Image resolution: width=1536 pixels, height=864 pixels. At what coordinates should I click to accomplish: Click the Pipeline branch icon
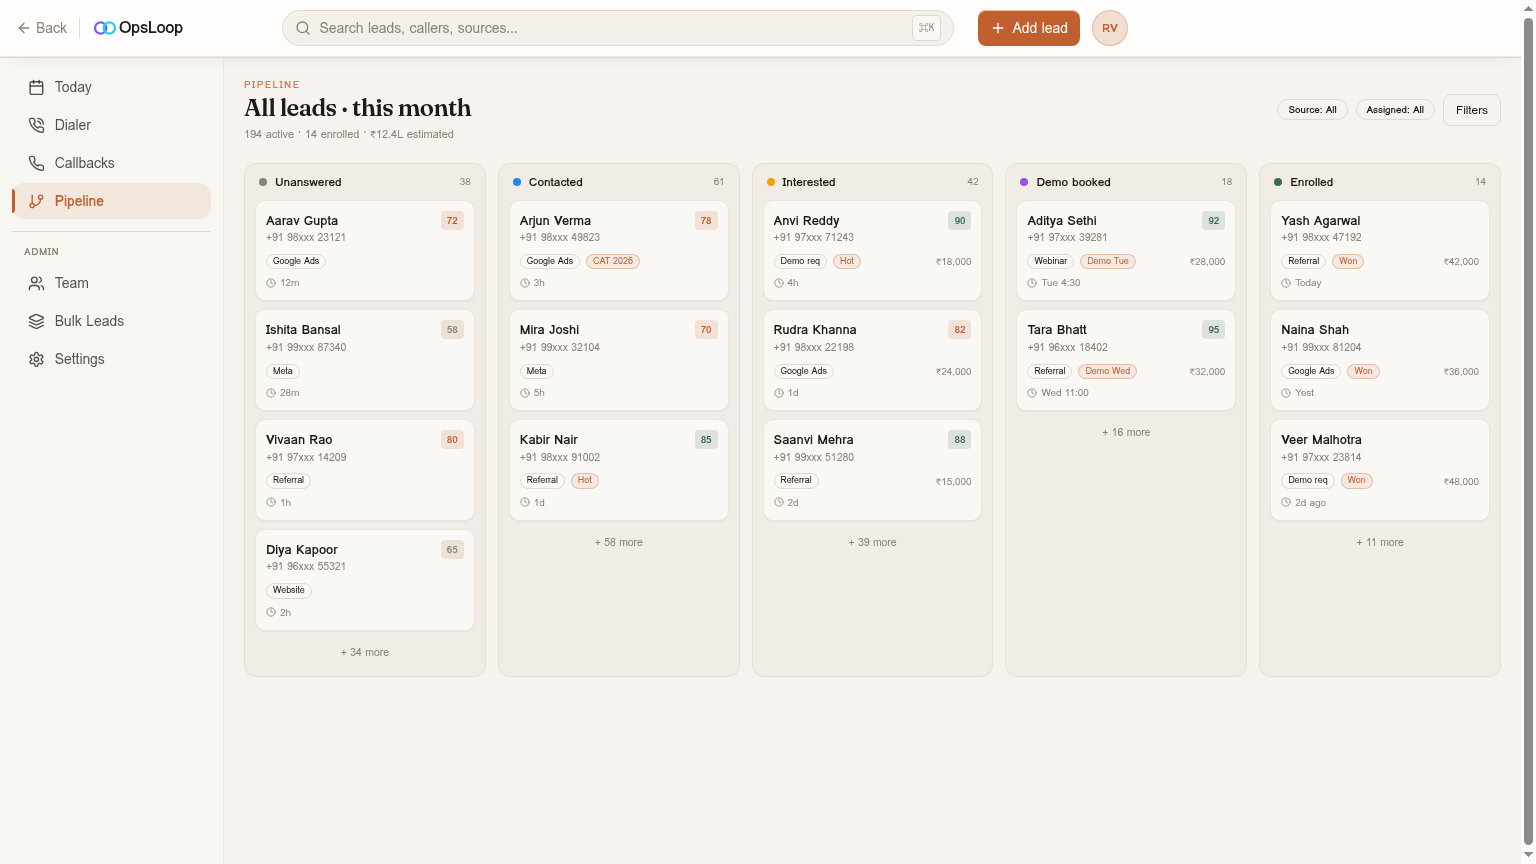(x=36, y=201)
